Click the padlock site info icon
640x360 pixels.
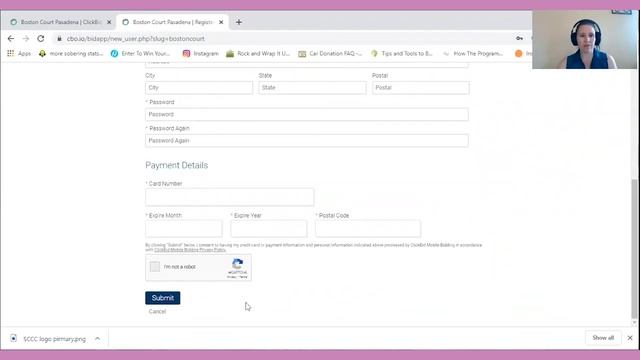(59, 39)
